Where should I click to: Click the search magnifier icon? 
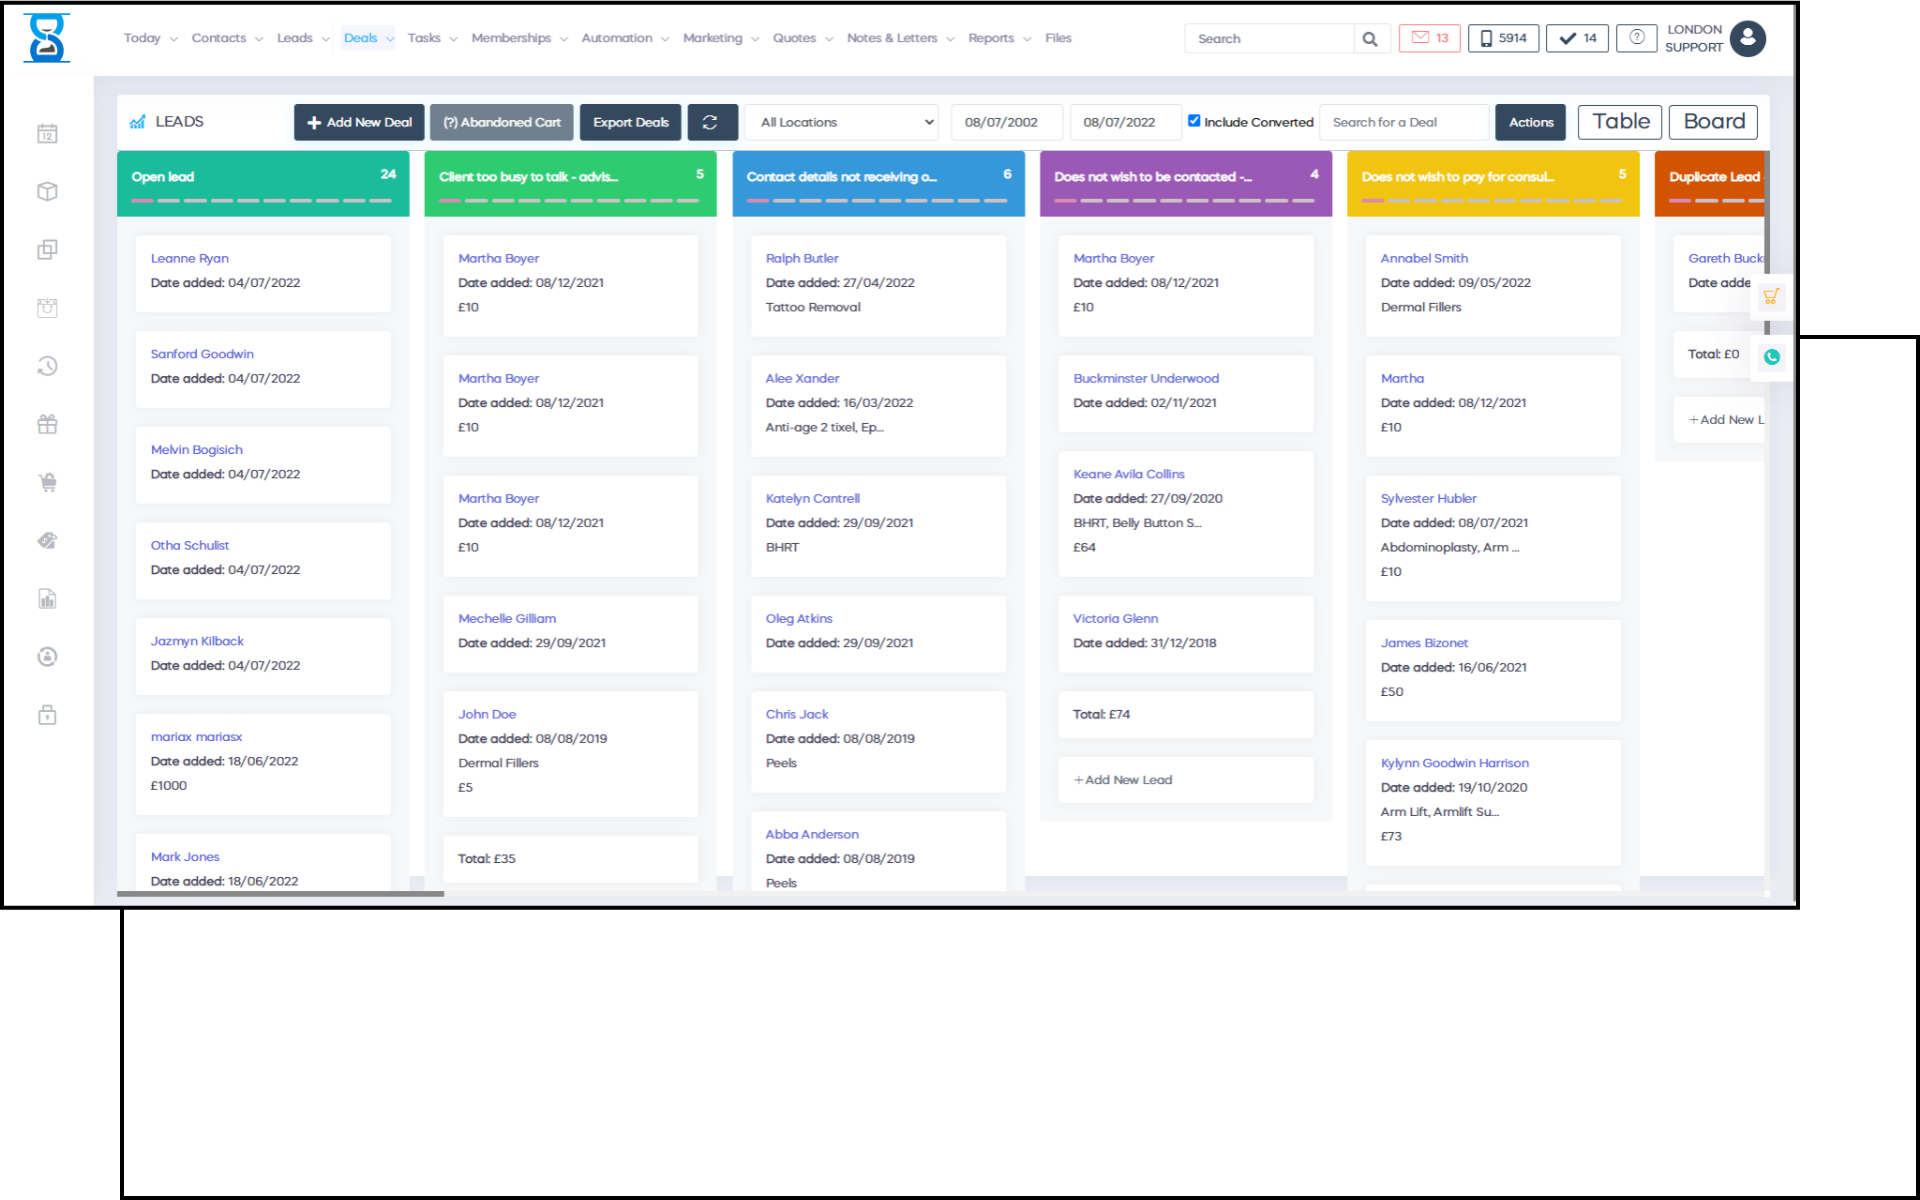coord(1370,39)
